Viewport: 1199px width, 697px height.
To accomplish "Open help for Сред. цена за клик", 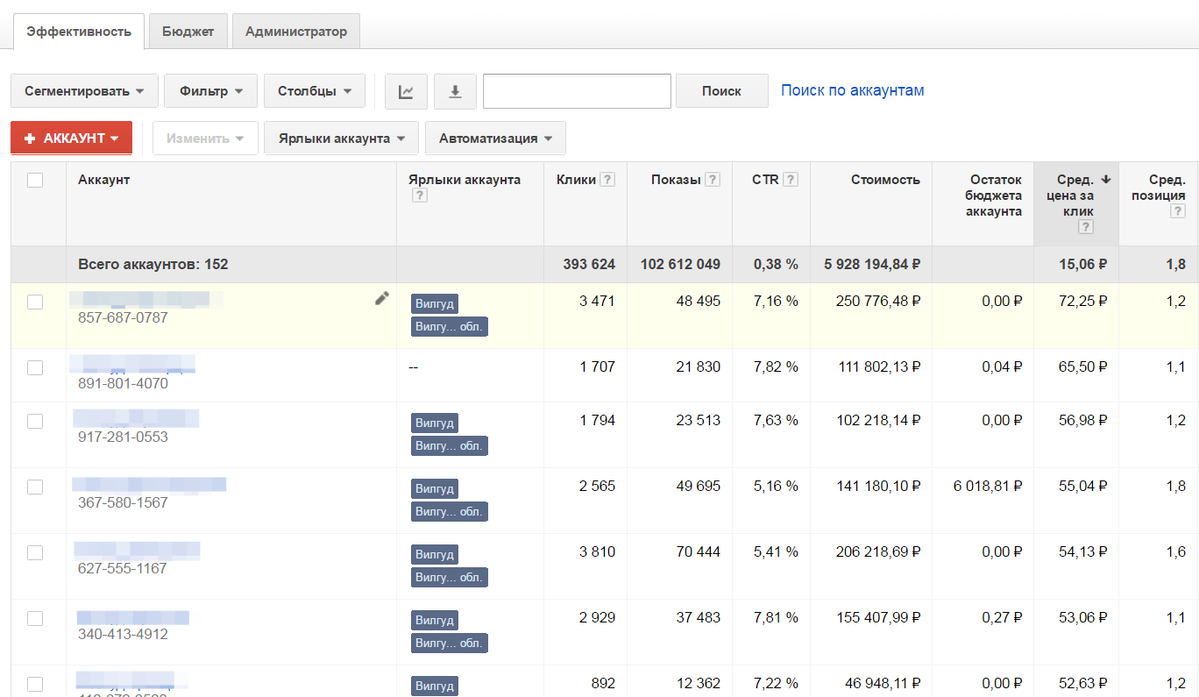I will [1085, 227].
